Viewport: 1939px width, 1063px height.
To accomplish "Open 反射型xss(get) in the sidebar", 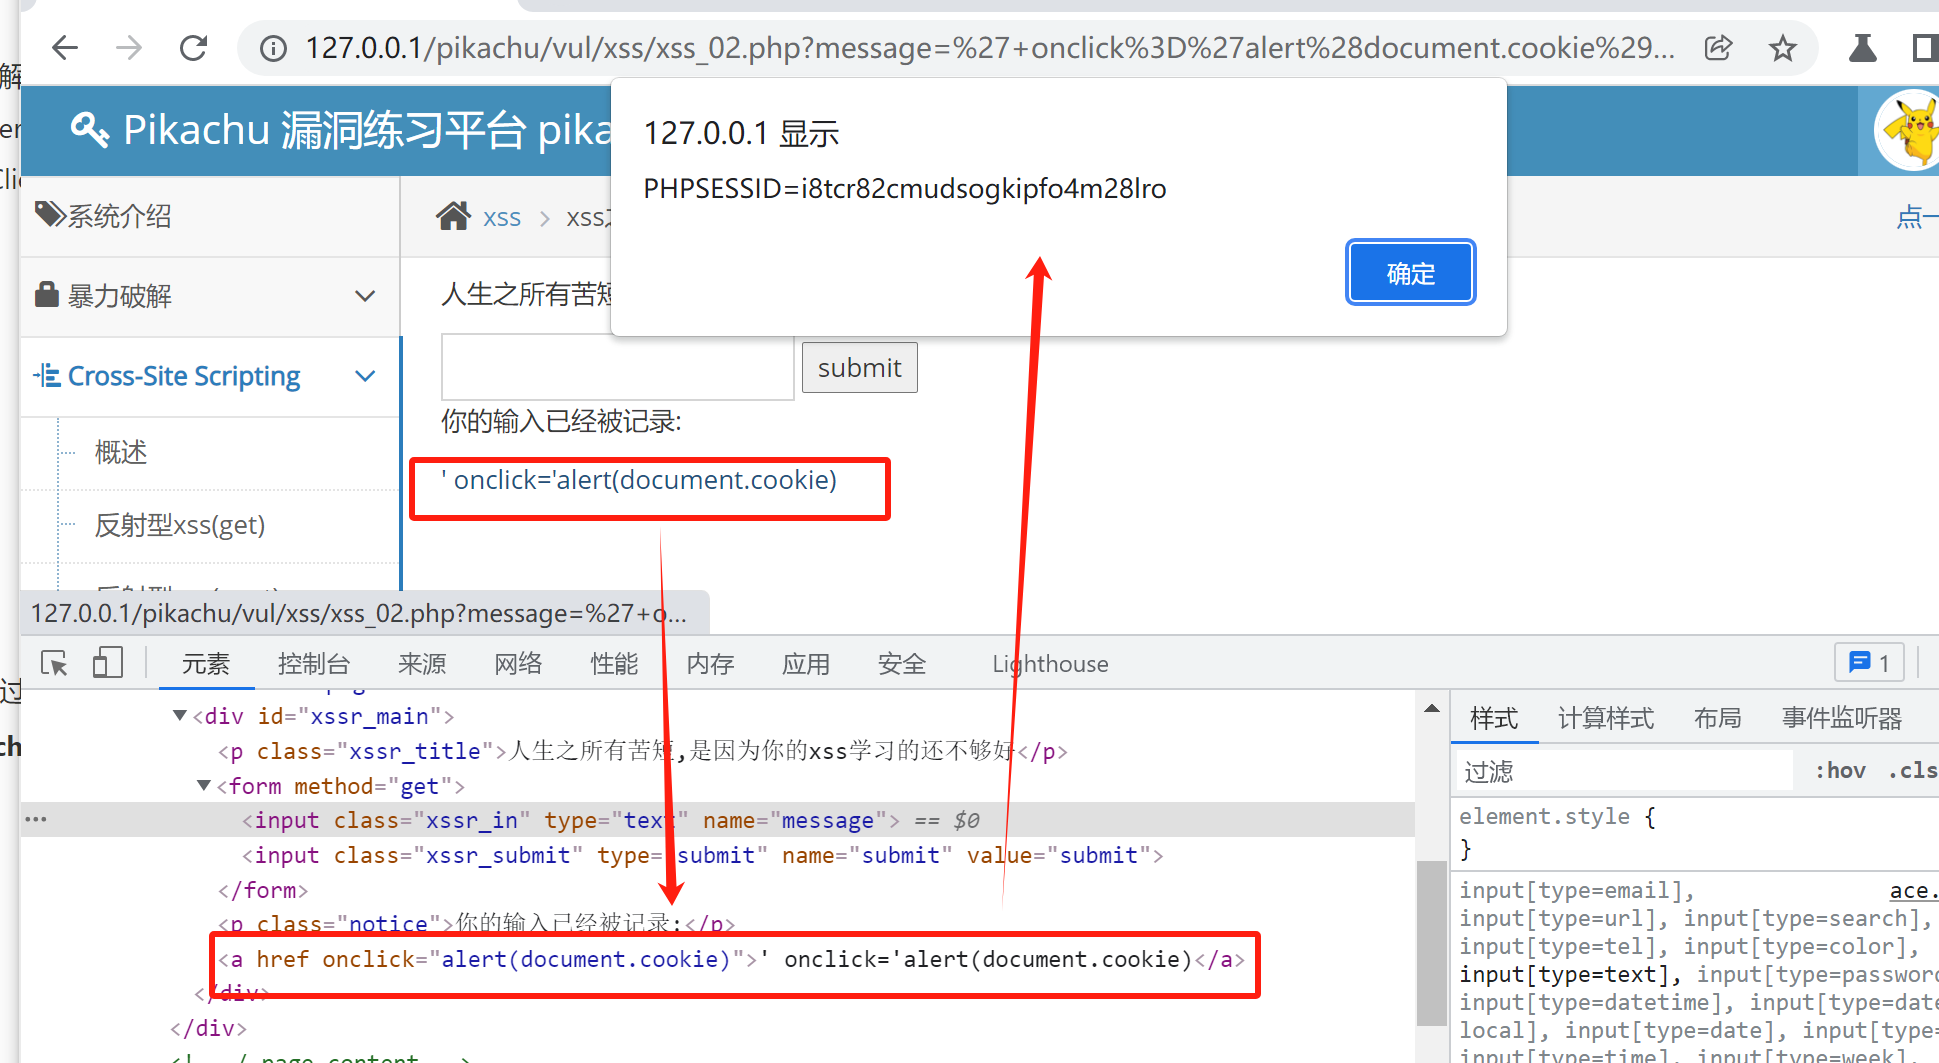I will 180,525.
